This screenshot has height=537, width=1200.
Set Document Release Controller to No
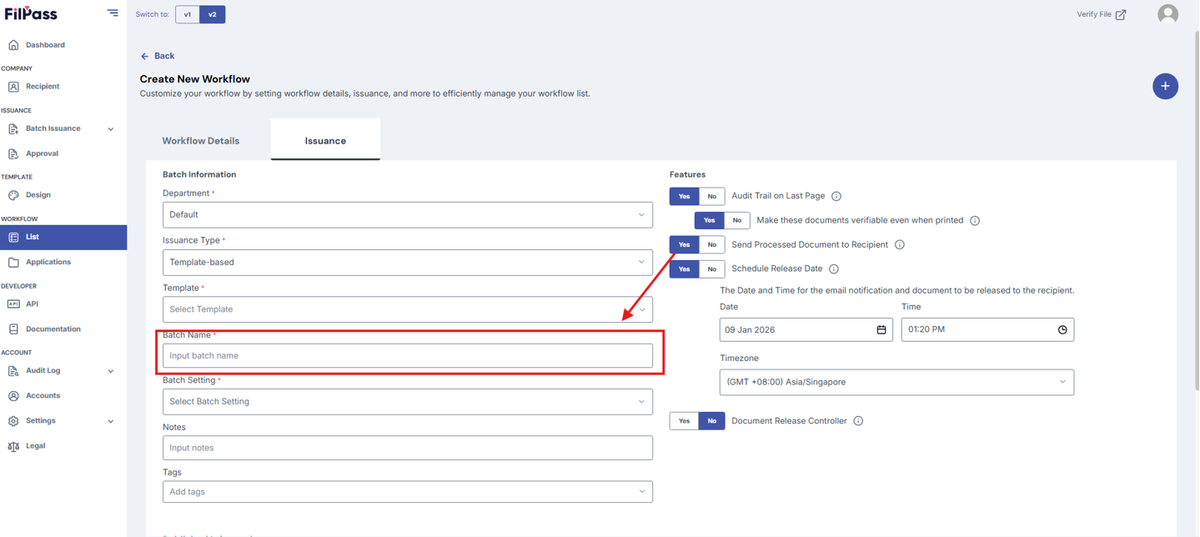[712, 421]
